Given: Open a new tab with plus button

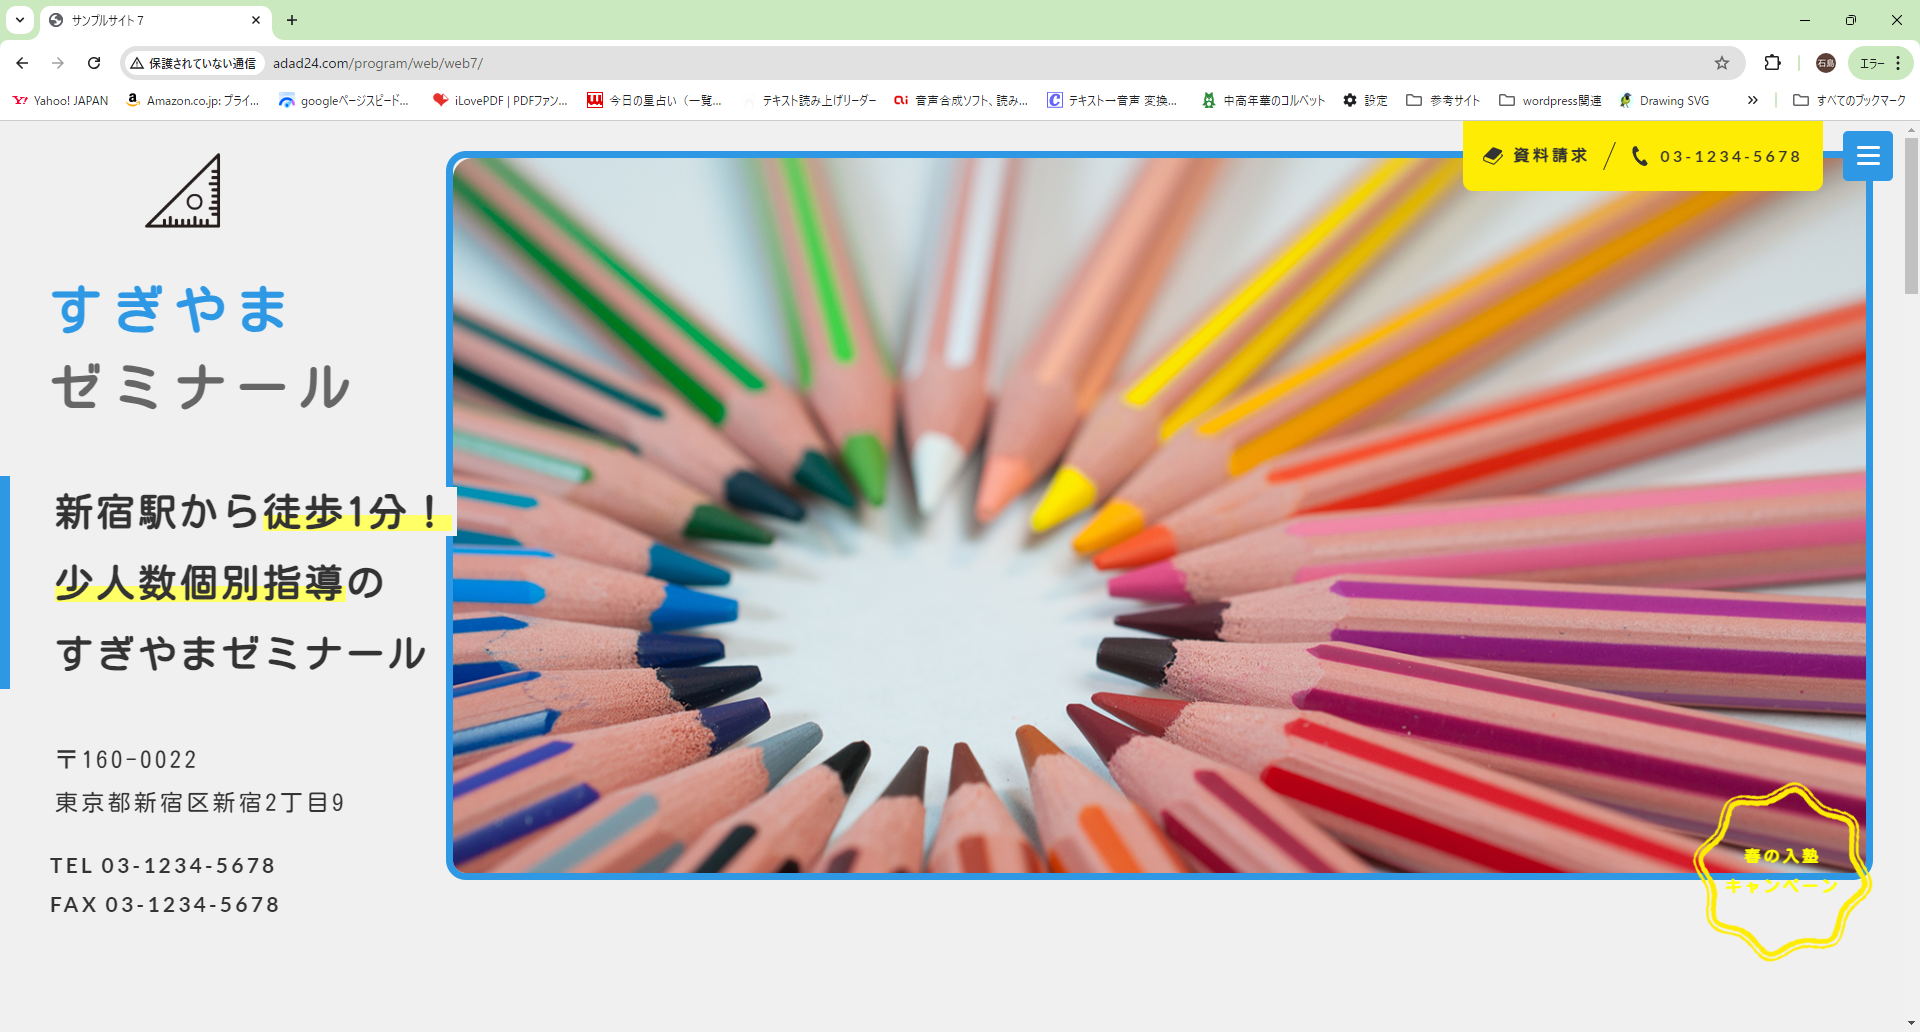Looking at the screenshot, I should 292,20.
